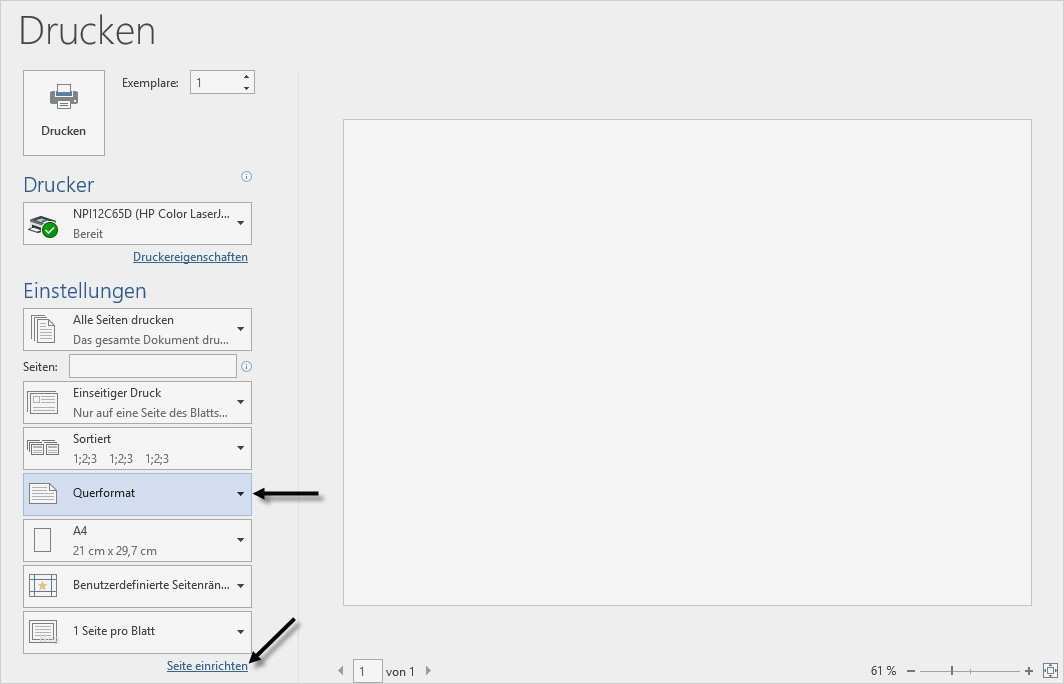The height and width of the screenshot is (684, 1064).
Task: Click the current page number field
Action: pyautogui.click(x=367, y=671)
